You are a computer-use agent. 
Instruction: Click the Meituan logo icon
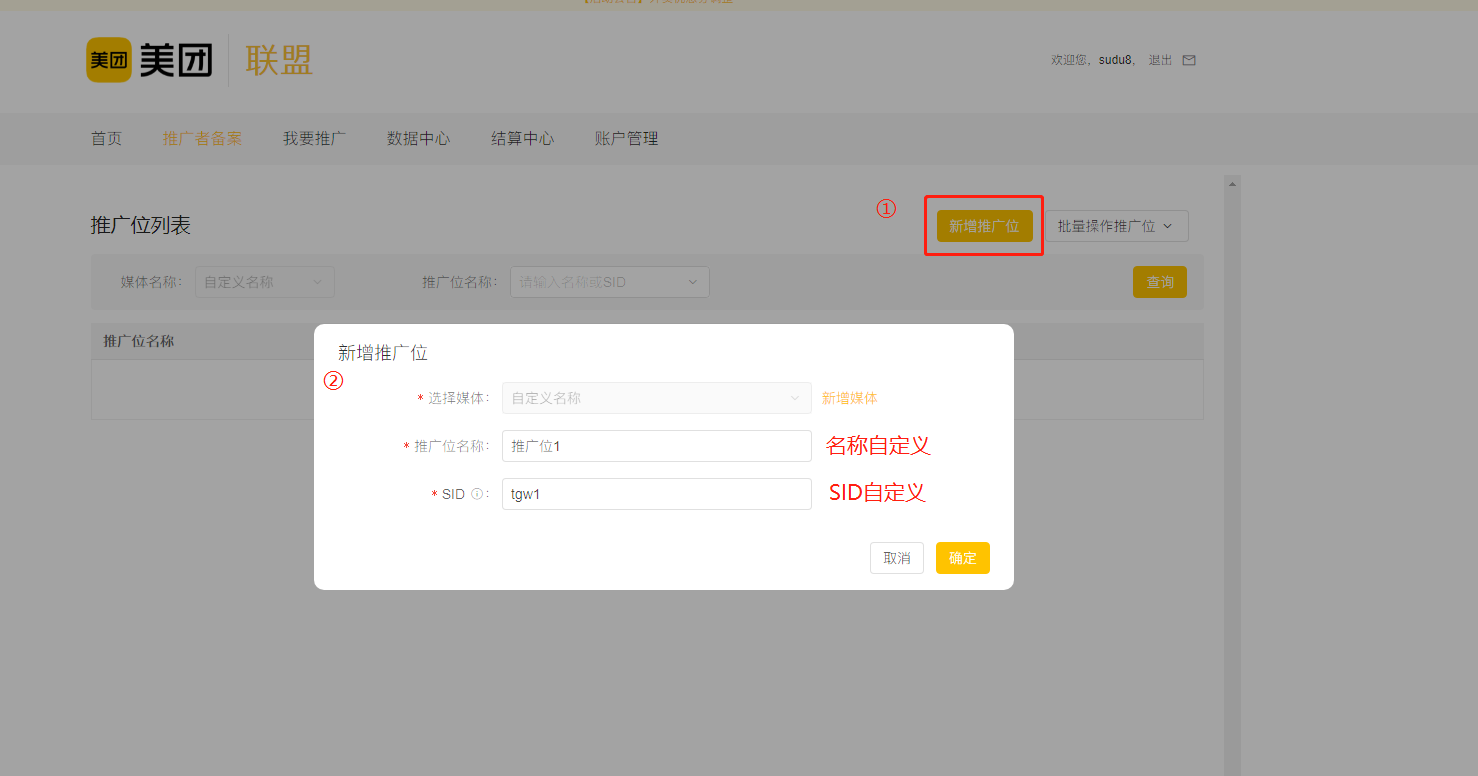(x=109, y=60)
